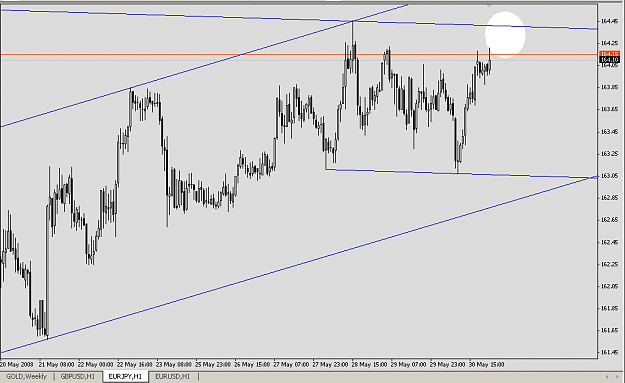Click the 28 May 15:00 time label
This screenshot has height=383, width=625.
coord(369,365)
